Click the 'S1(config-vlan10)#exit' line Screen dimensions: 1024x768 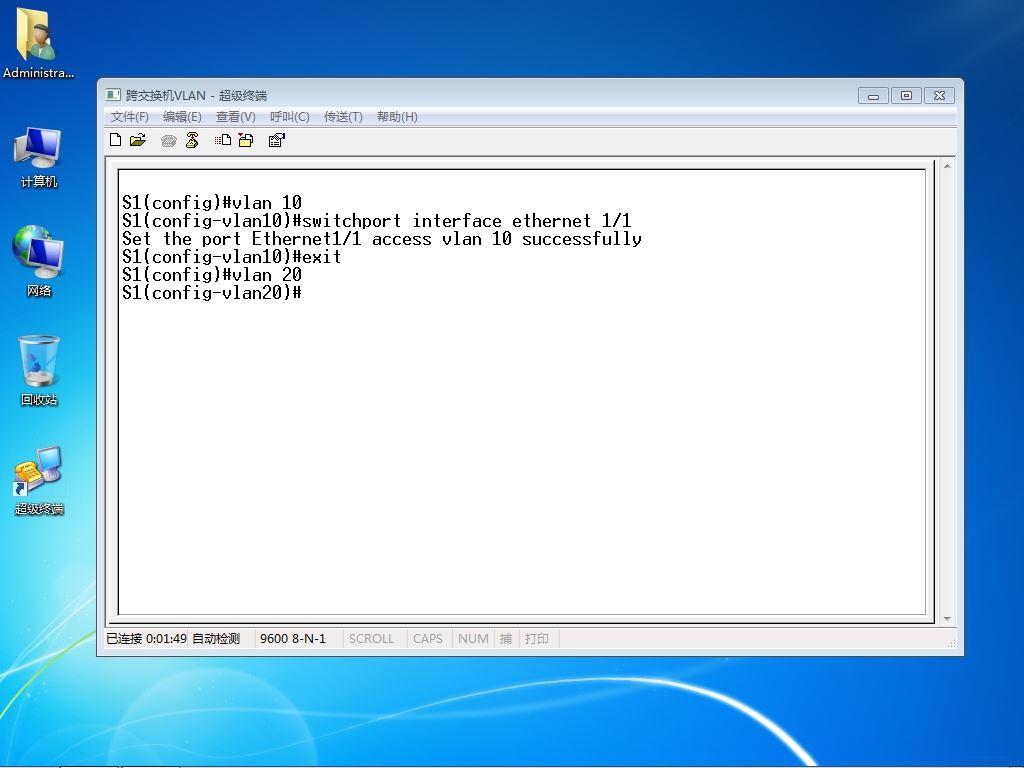(231, 257)
